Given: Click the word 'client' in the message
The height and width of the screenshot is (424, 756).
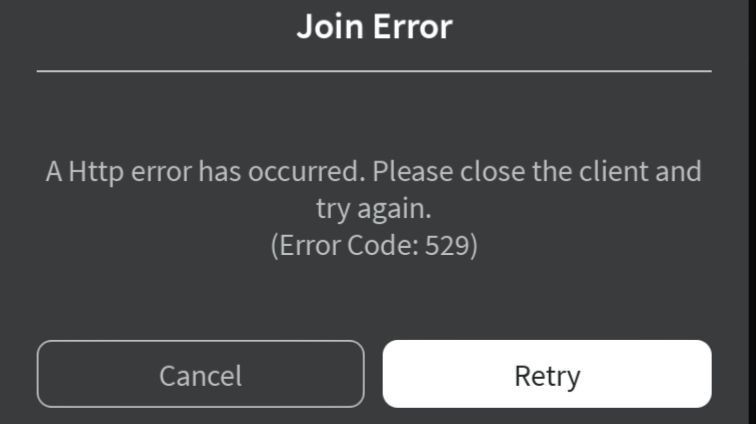Looking at the screenshot, I should click(x=613, y=172).
